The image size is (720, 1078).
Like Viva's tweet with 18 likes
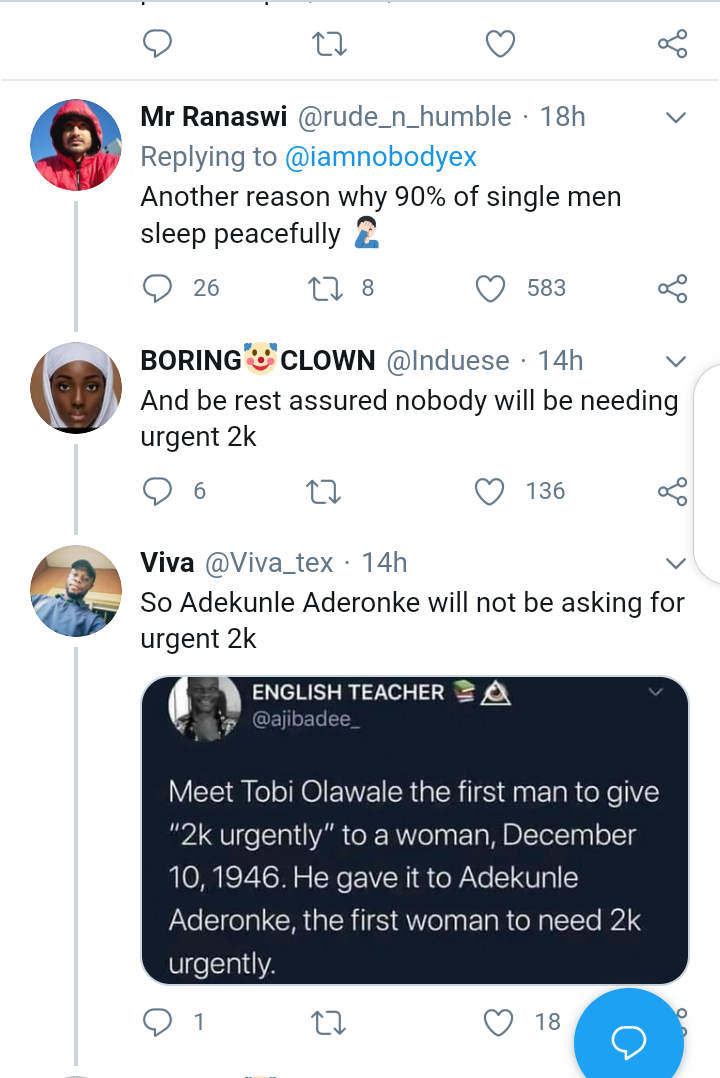coord(499,1022)
